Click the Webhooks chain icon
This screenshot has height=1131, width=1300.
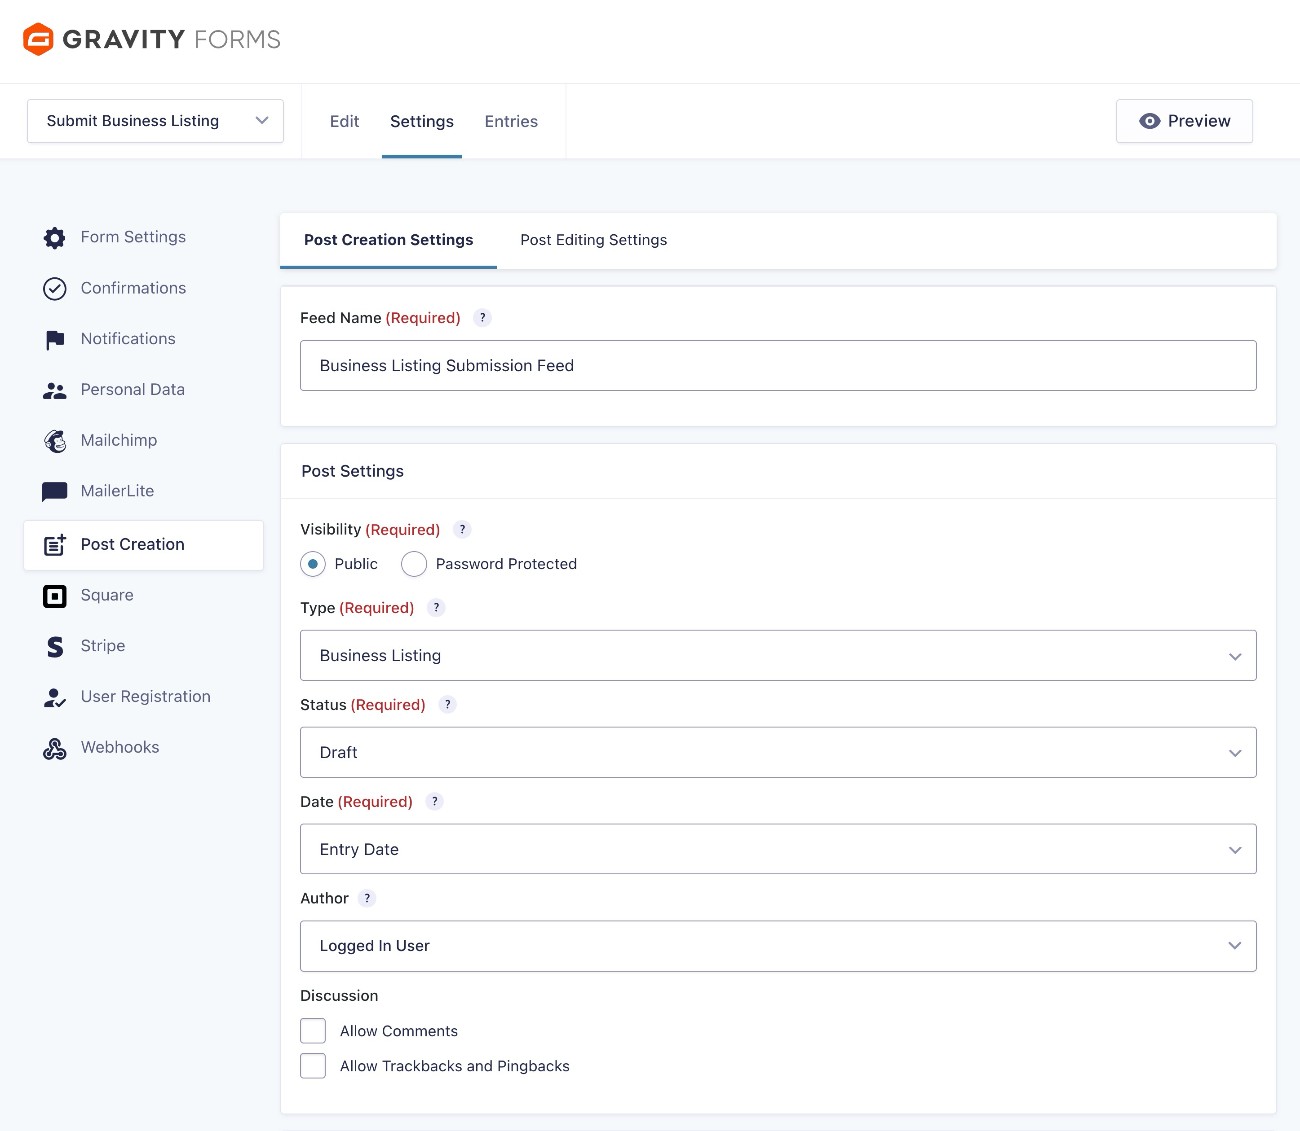[55, 747]
